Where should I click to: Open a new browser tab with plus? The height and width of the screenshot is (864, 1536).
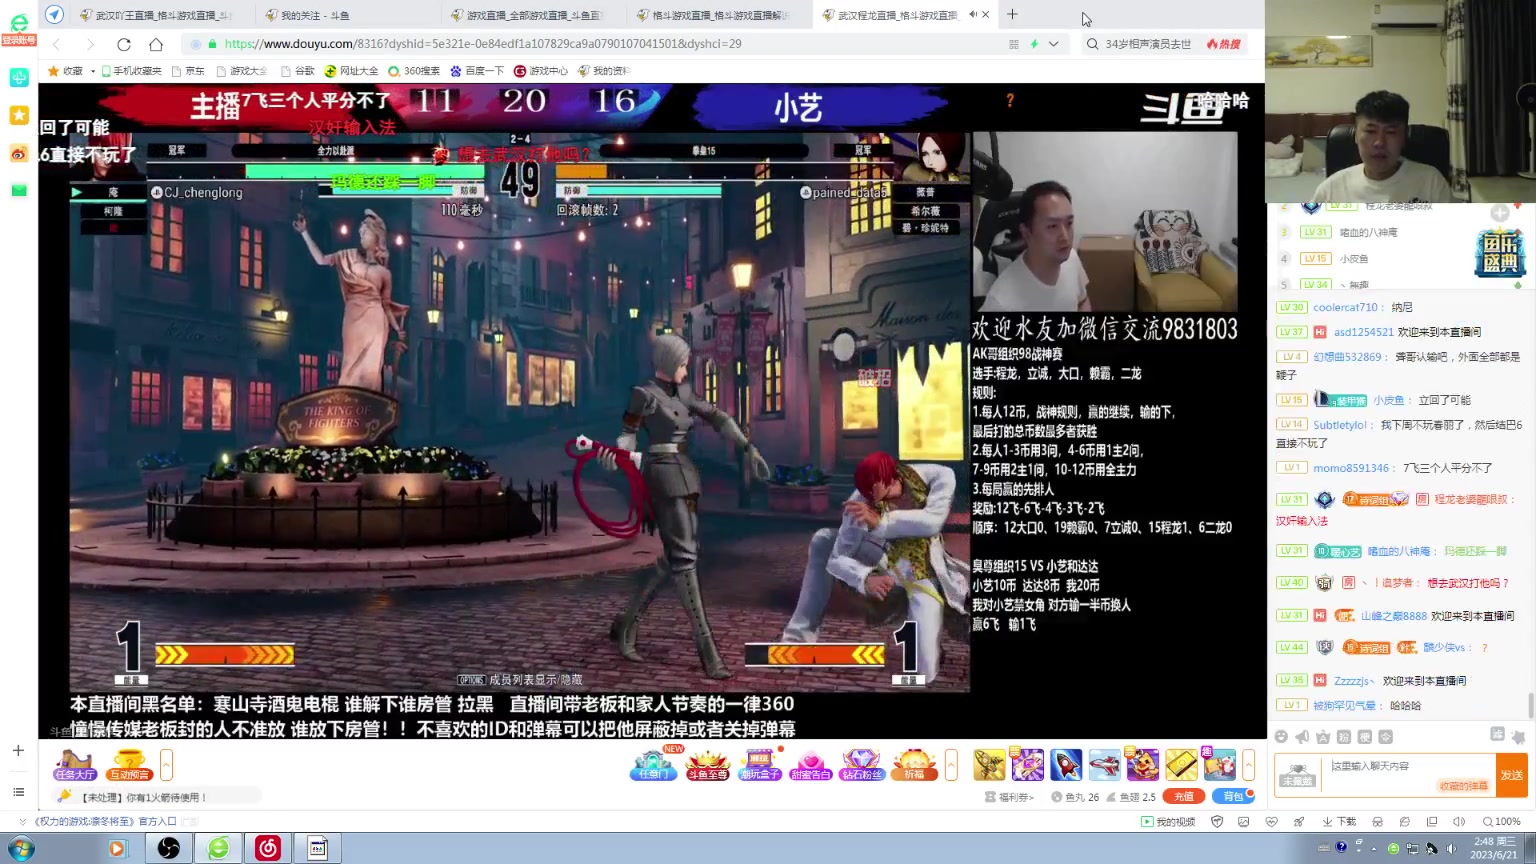point(1012,14)
